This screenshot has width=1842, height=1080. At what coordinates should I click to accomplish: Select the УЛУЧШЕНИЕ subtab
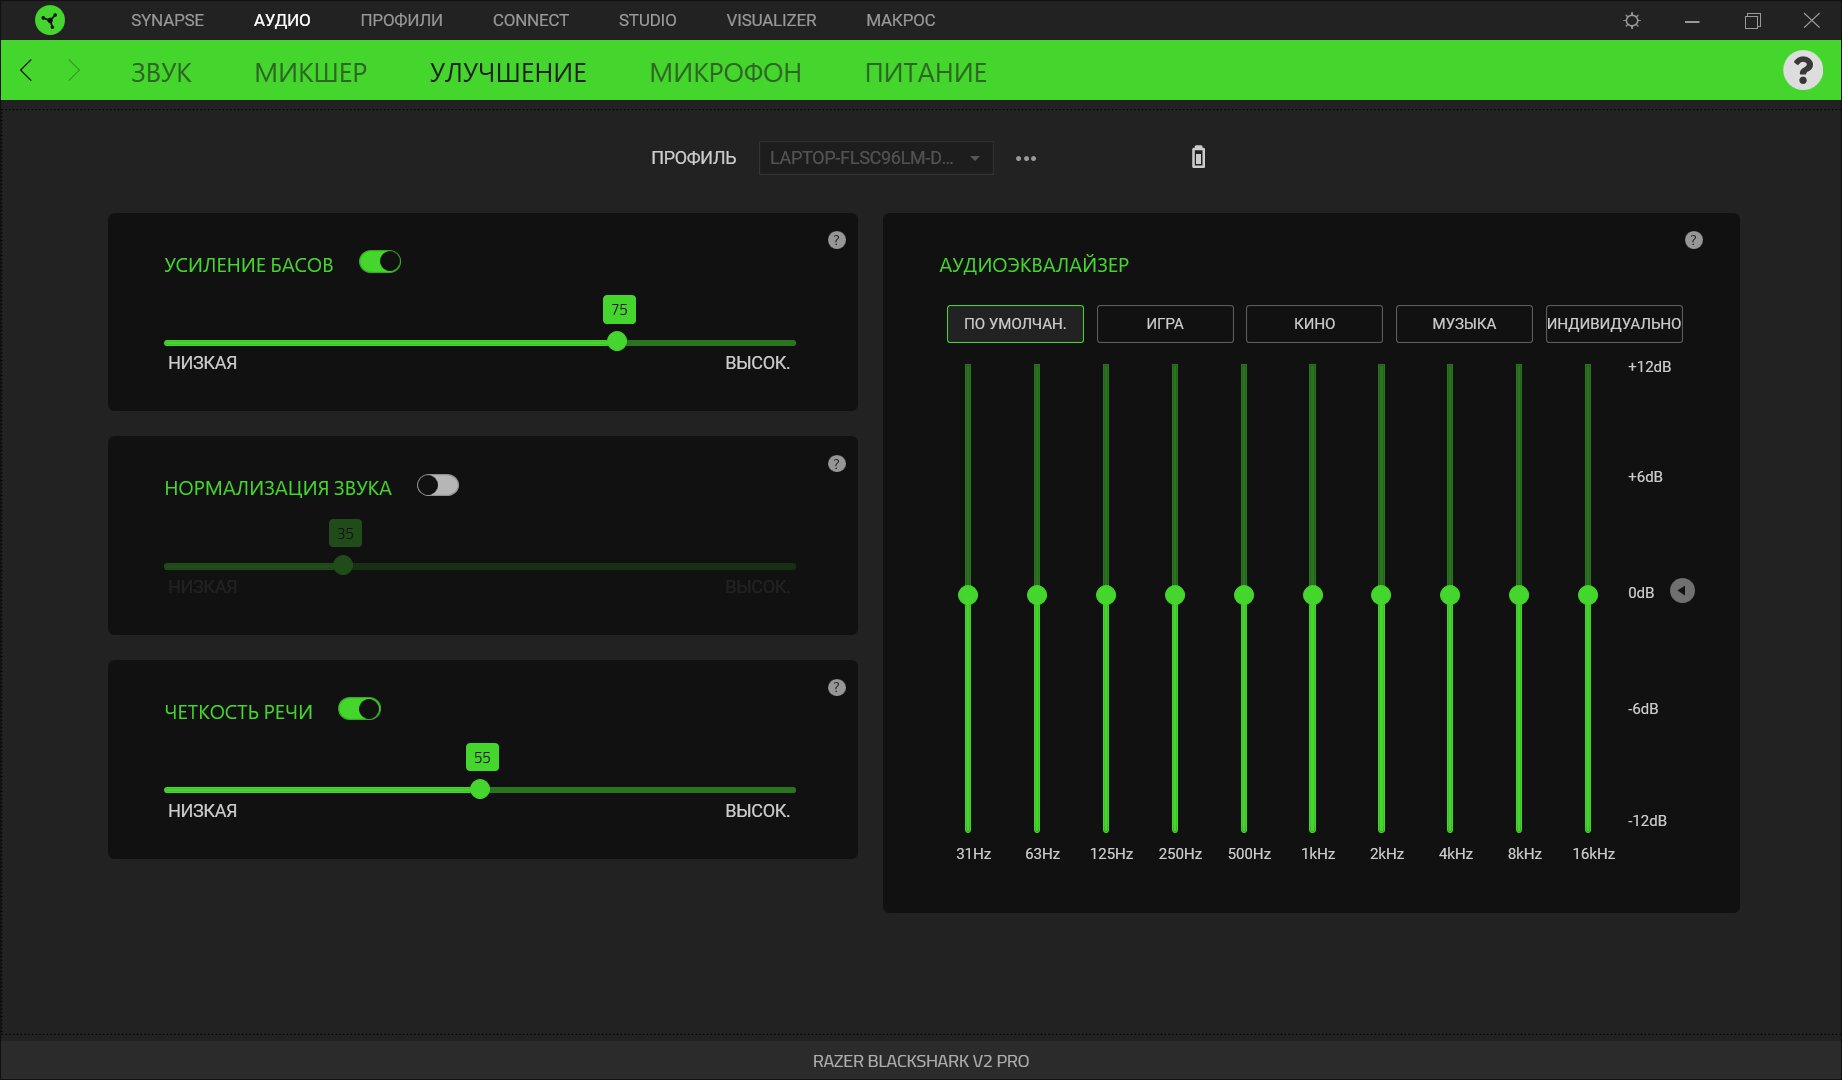pos(508,72)
